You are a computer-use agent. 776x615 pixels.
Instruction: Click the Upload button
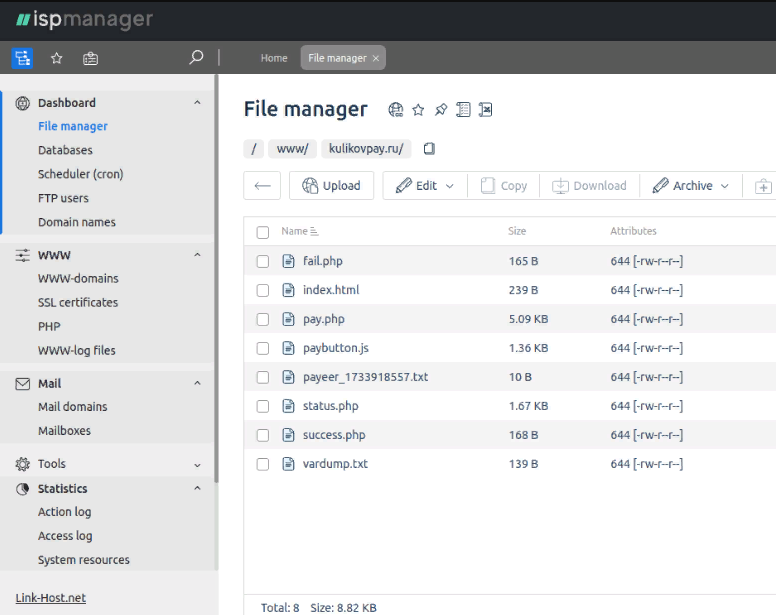coord(332,186)
